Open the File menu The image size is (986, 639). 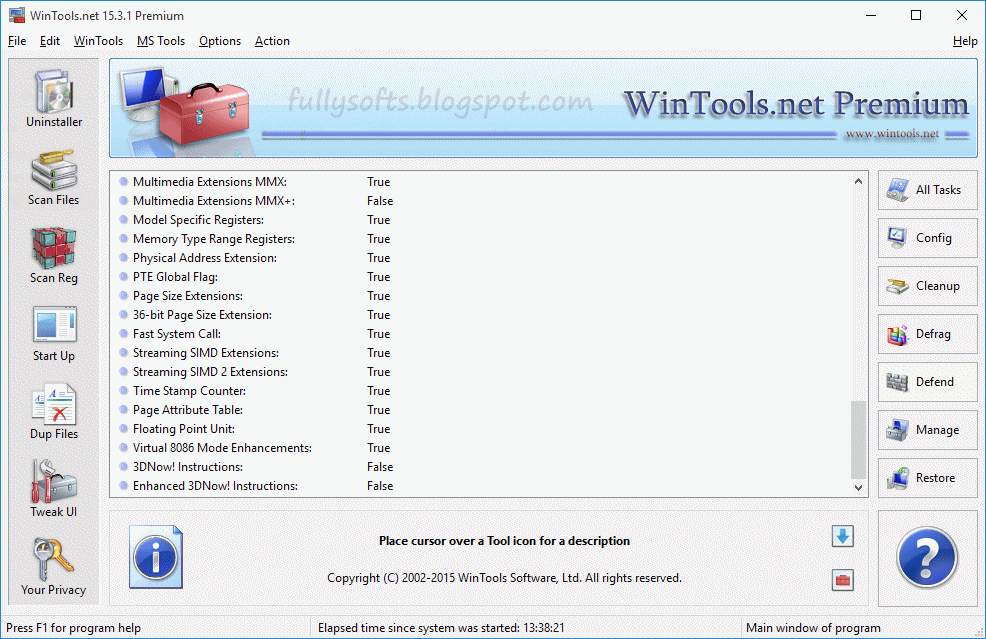click(x=17, y=41)
